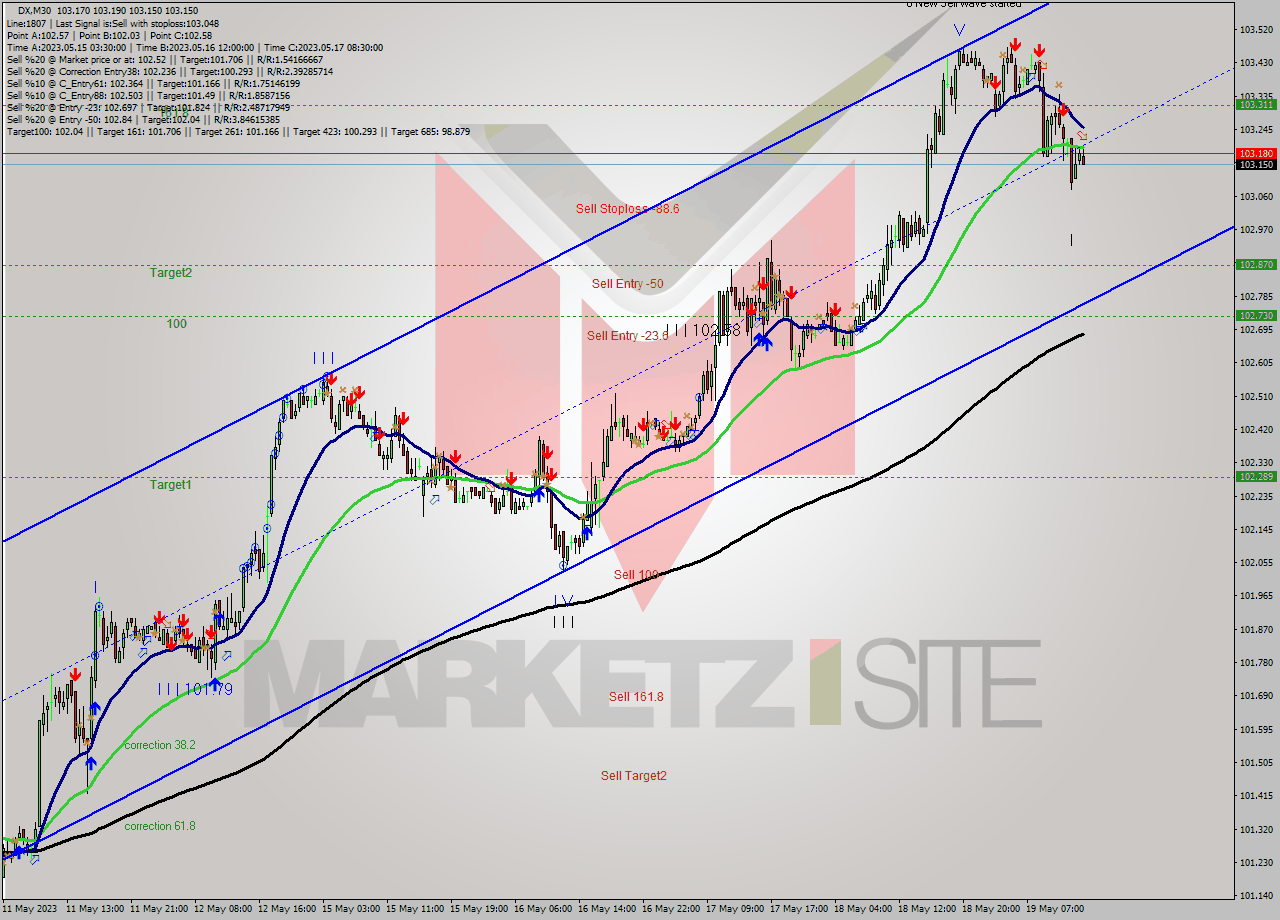Click the black 103.150 current price tag
Screen dimensions: 1280x920
click(1255, 164)
